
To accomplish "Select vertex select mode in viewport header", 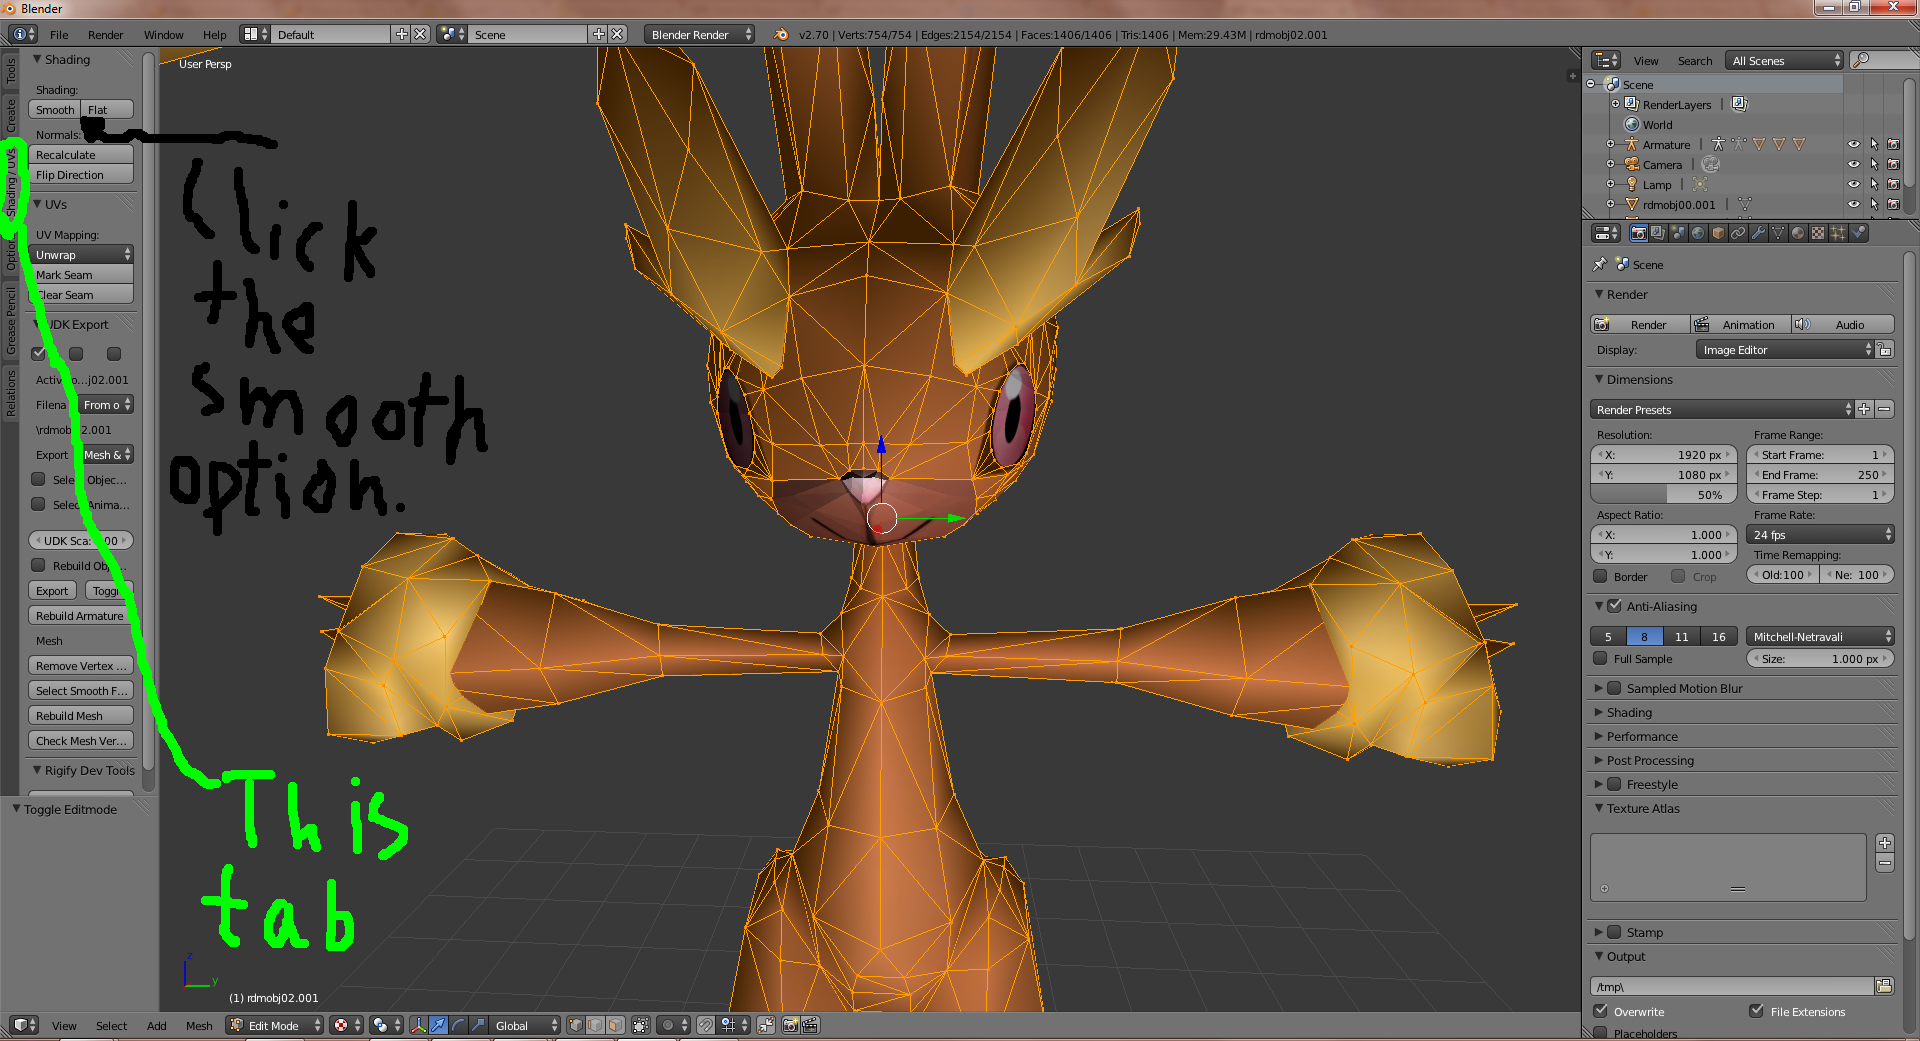I will tap(576, 1025).
